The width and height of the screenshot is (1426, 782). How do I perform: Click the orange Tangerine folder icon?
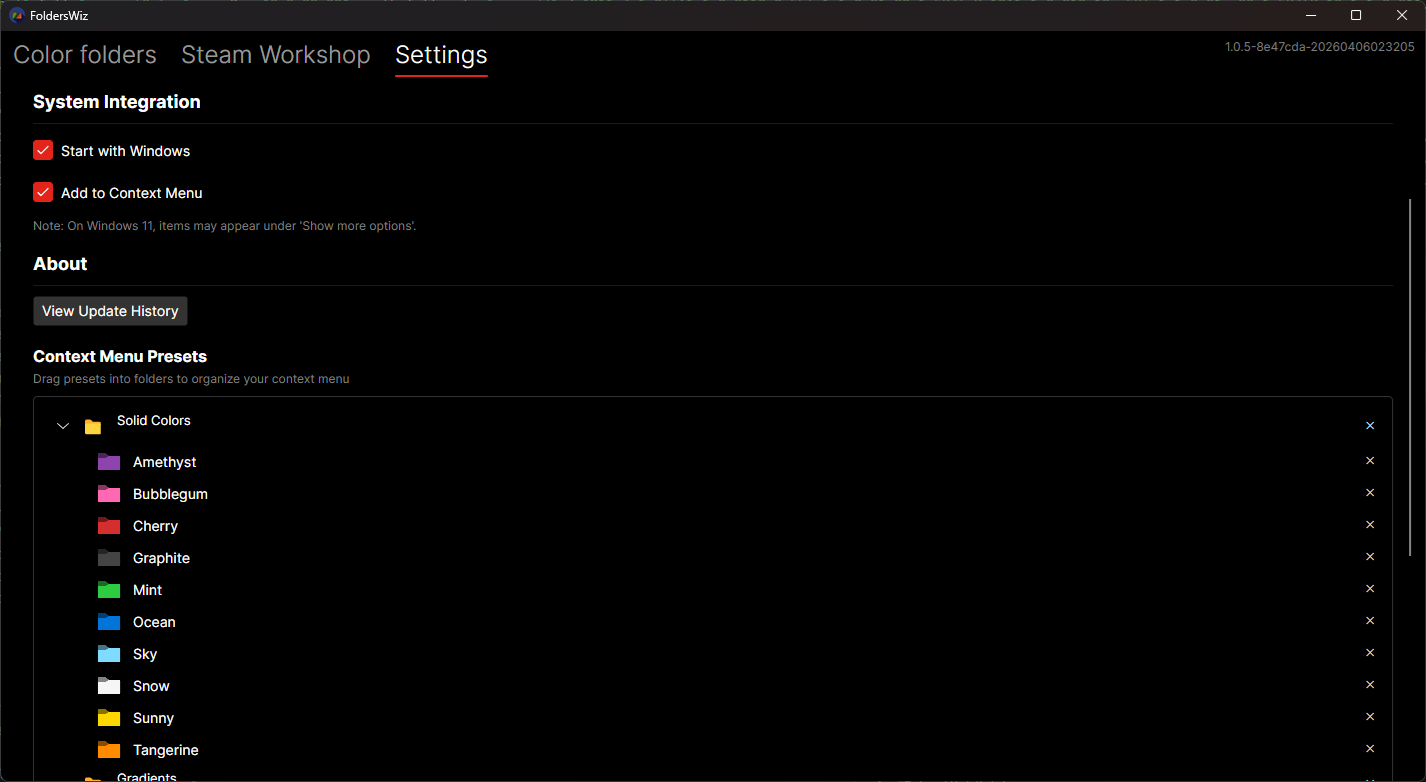point(109,750)
